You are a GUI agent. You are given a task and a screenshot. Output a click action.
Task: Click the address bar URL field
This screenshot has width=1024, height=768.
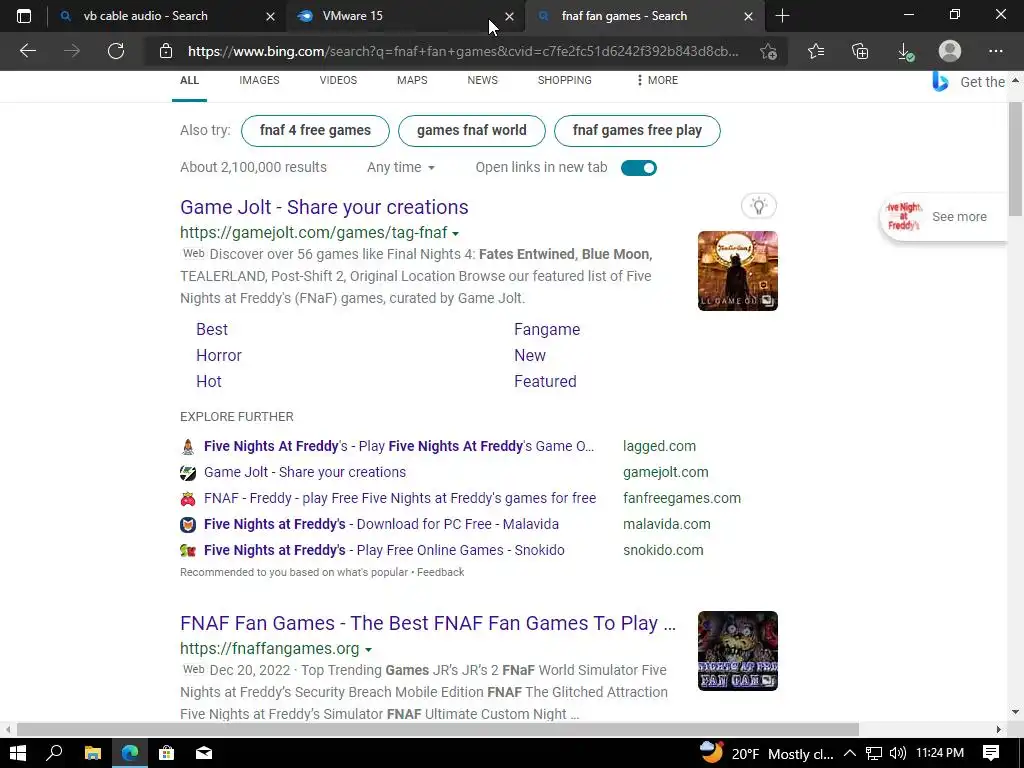[464, 51]
